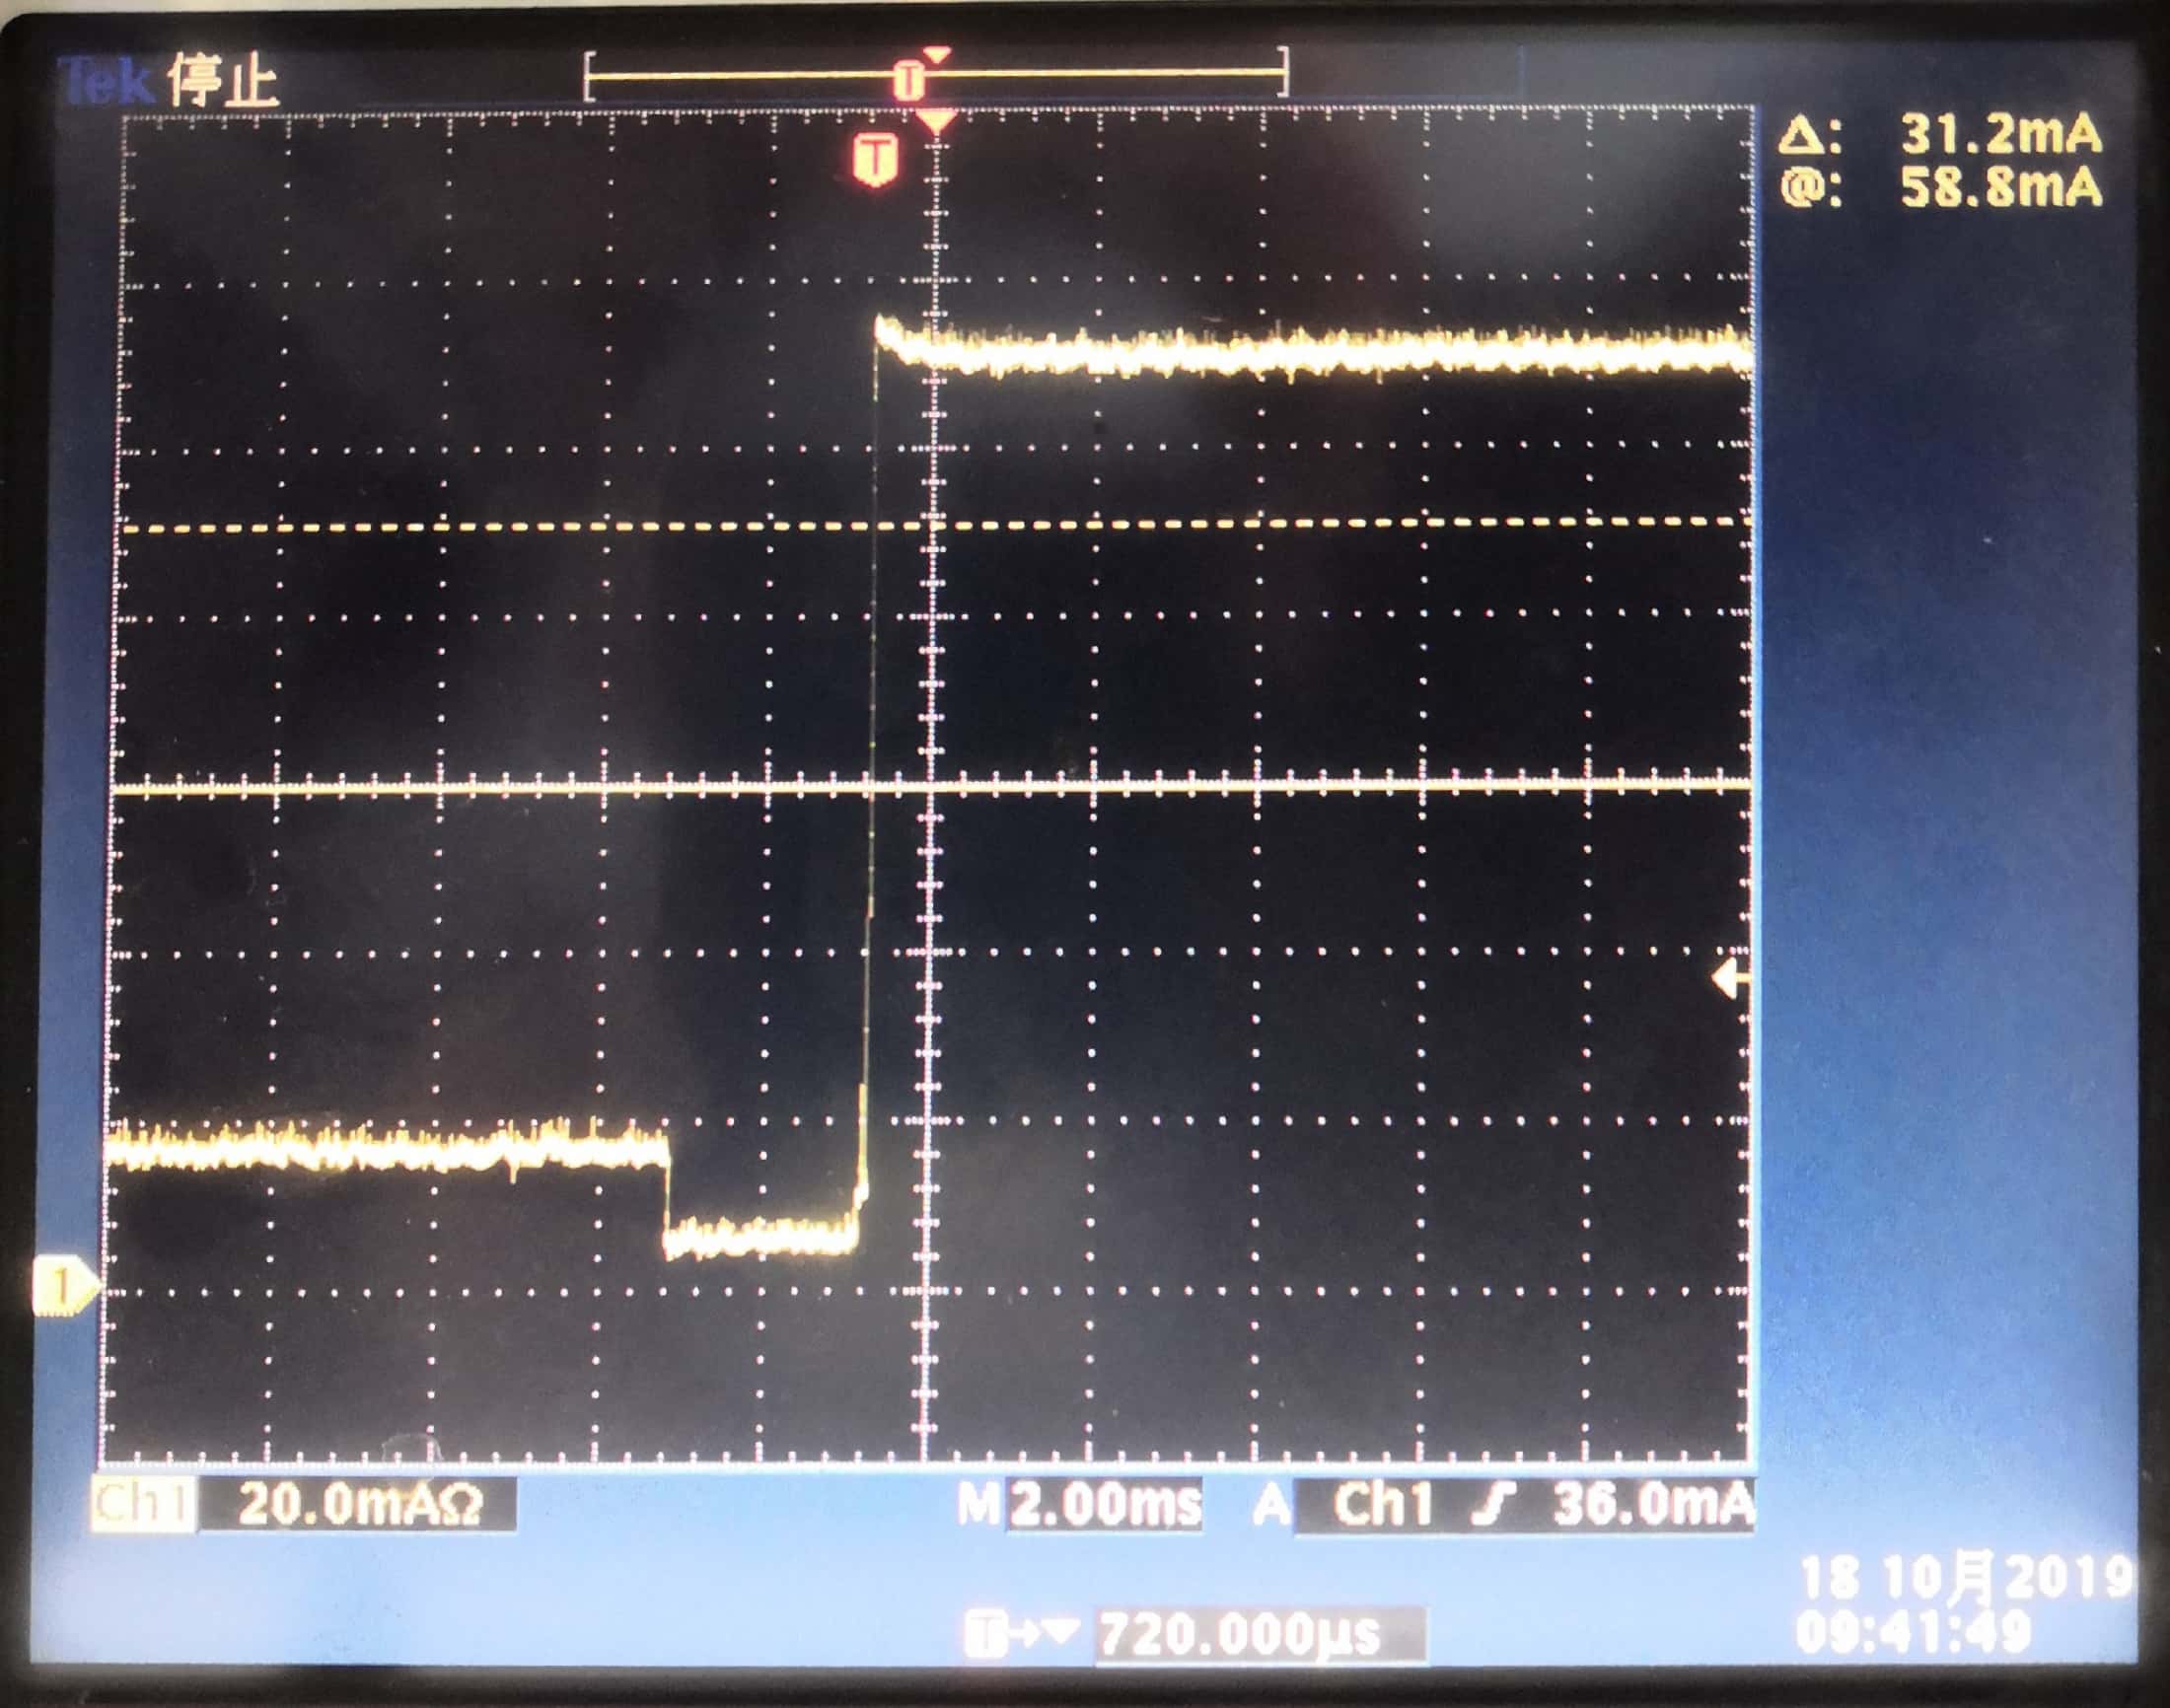Click the channel 1 ground marker on the left
Viewport: 2170px width, 1708px height.
(x=64, y=1287)
